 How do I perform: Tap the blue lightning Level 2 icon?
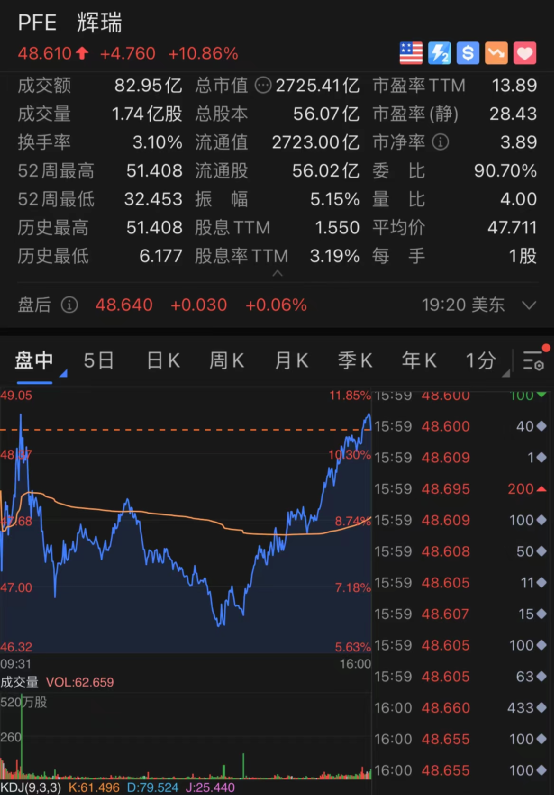[439, 53]
